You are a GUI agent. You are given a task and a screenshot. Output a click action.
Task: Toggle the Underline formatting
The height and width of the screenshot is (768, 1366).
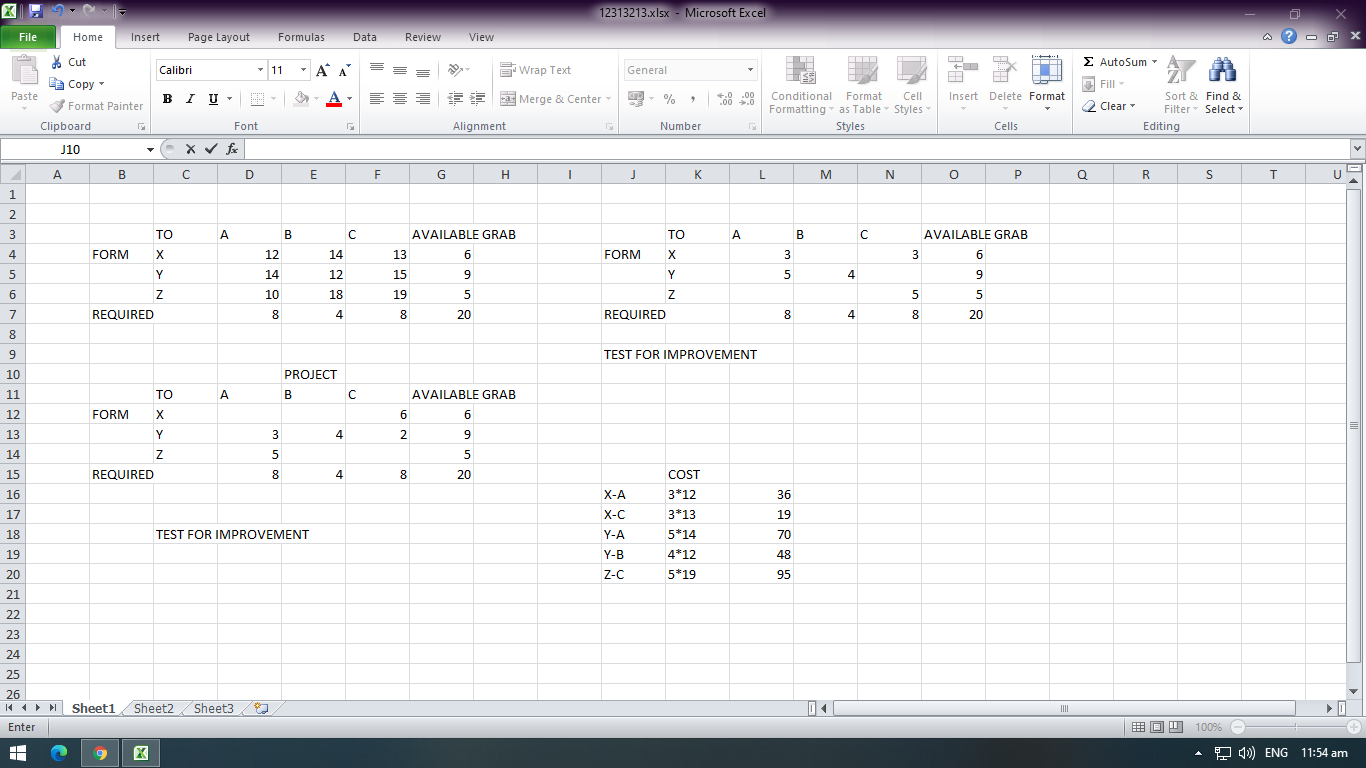pyautogui.click(x=211, y=99)
